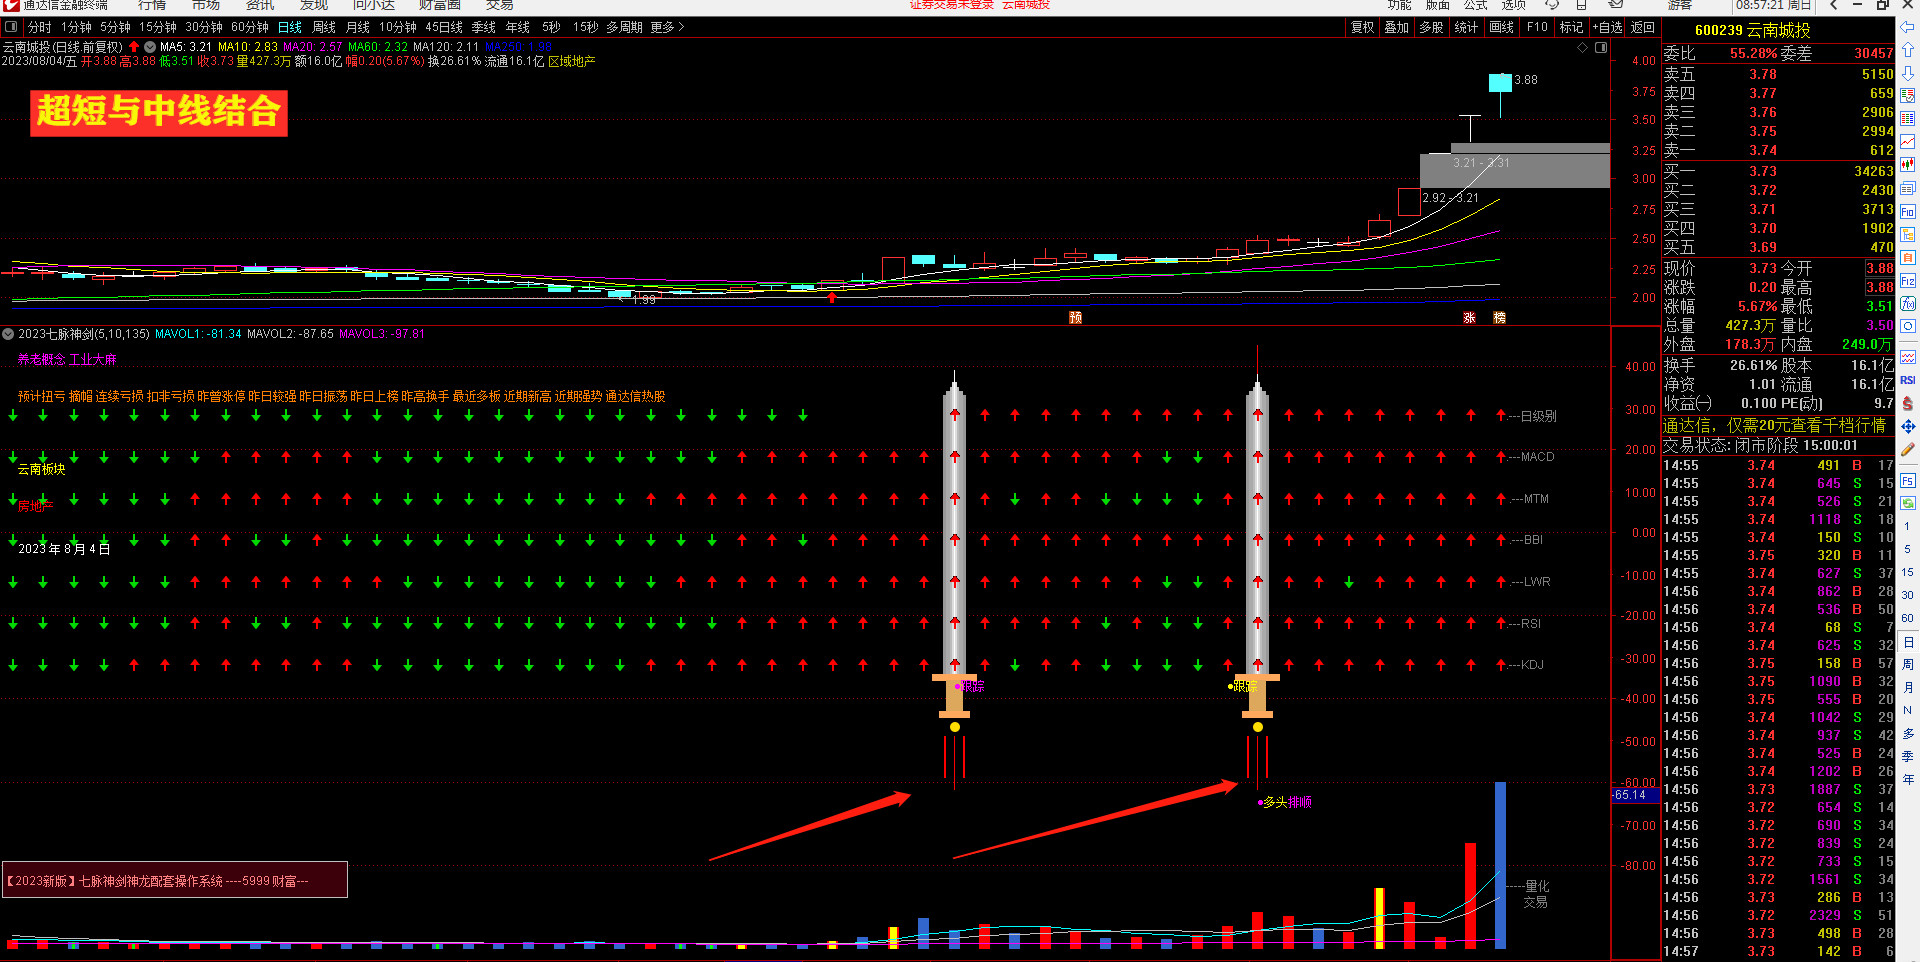1920x962 pixels.
Task: Click the small square icon above price axis
Action: click(1601, 47)
